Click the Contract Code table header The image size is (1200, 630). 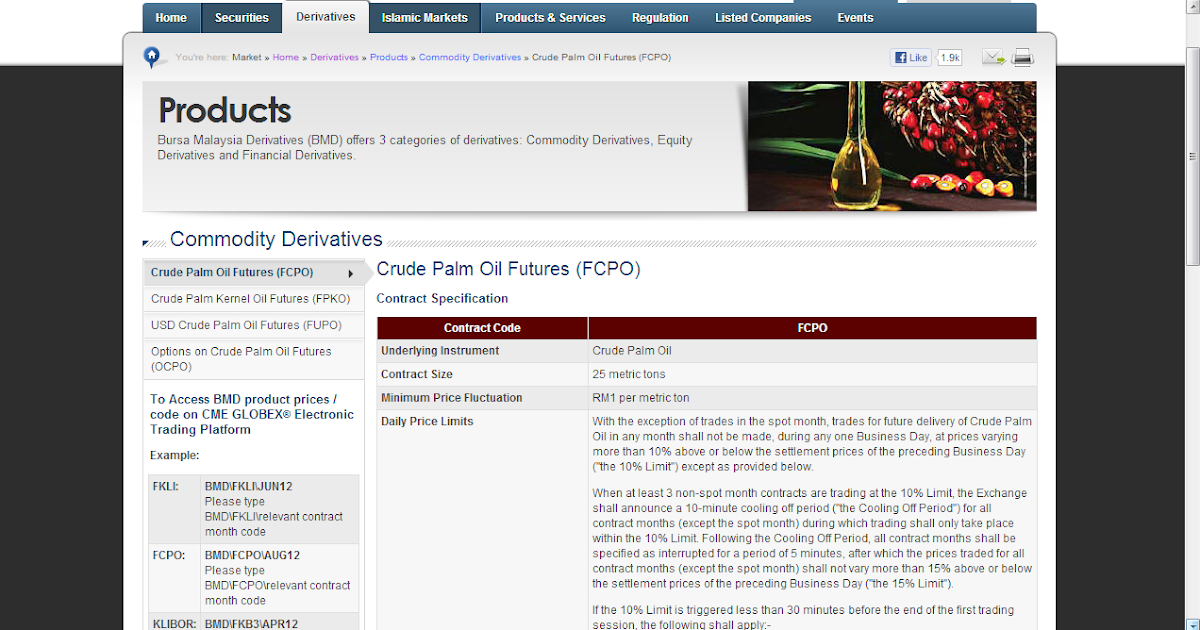click(482, 328)
